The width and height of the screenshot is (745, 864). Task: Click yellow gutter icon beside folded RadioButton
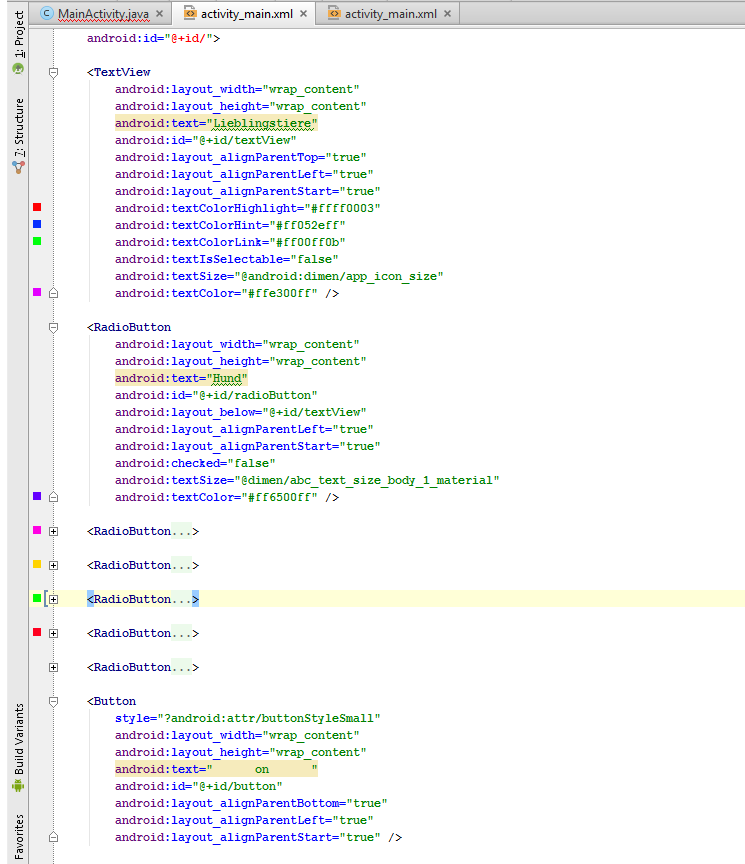(37, 564)
